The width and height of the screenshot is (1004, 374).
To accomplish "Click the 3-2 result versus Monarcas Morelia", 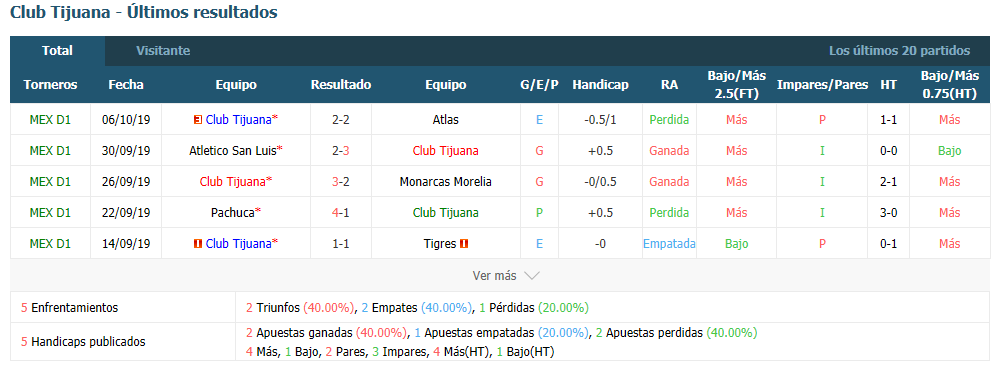I will 341,181.
